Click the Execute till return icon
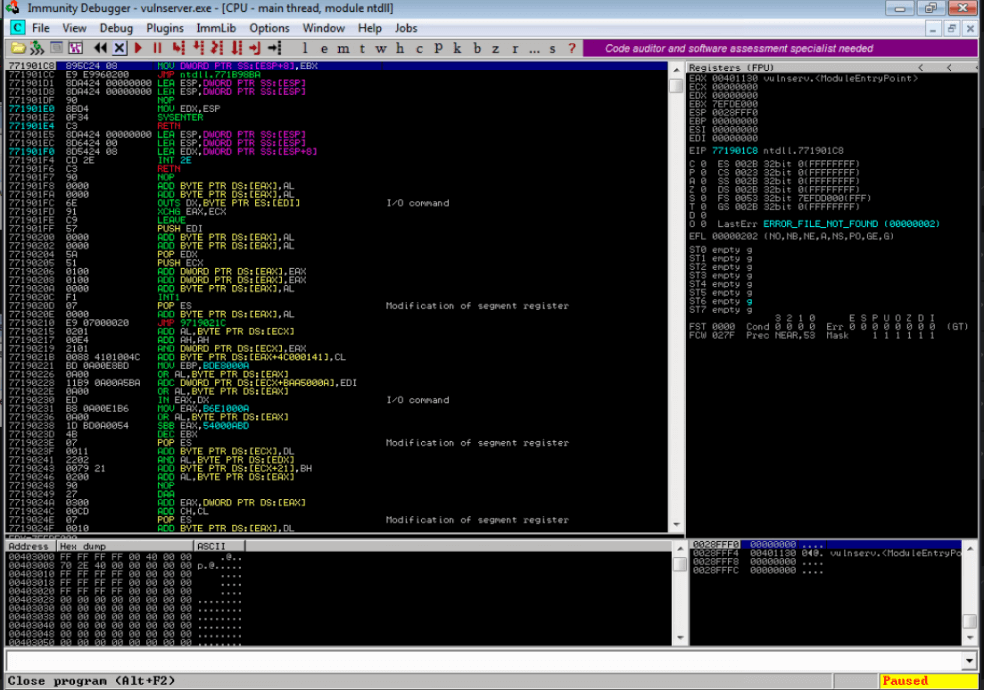984x690 pixels. pos(255,48)
